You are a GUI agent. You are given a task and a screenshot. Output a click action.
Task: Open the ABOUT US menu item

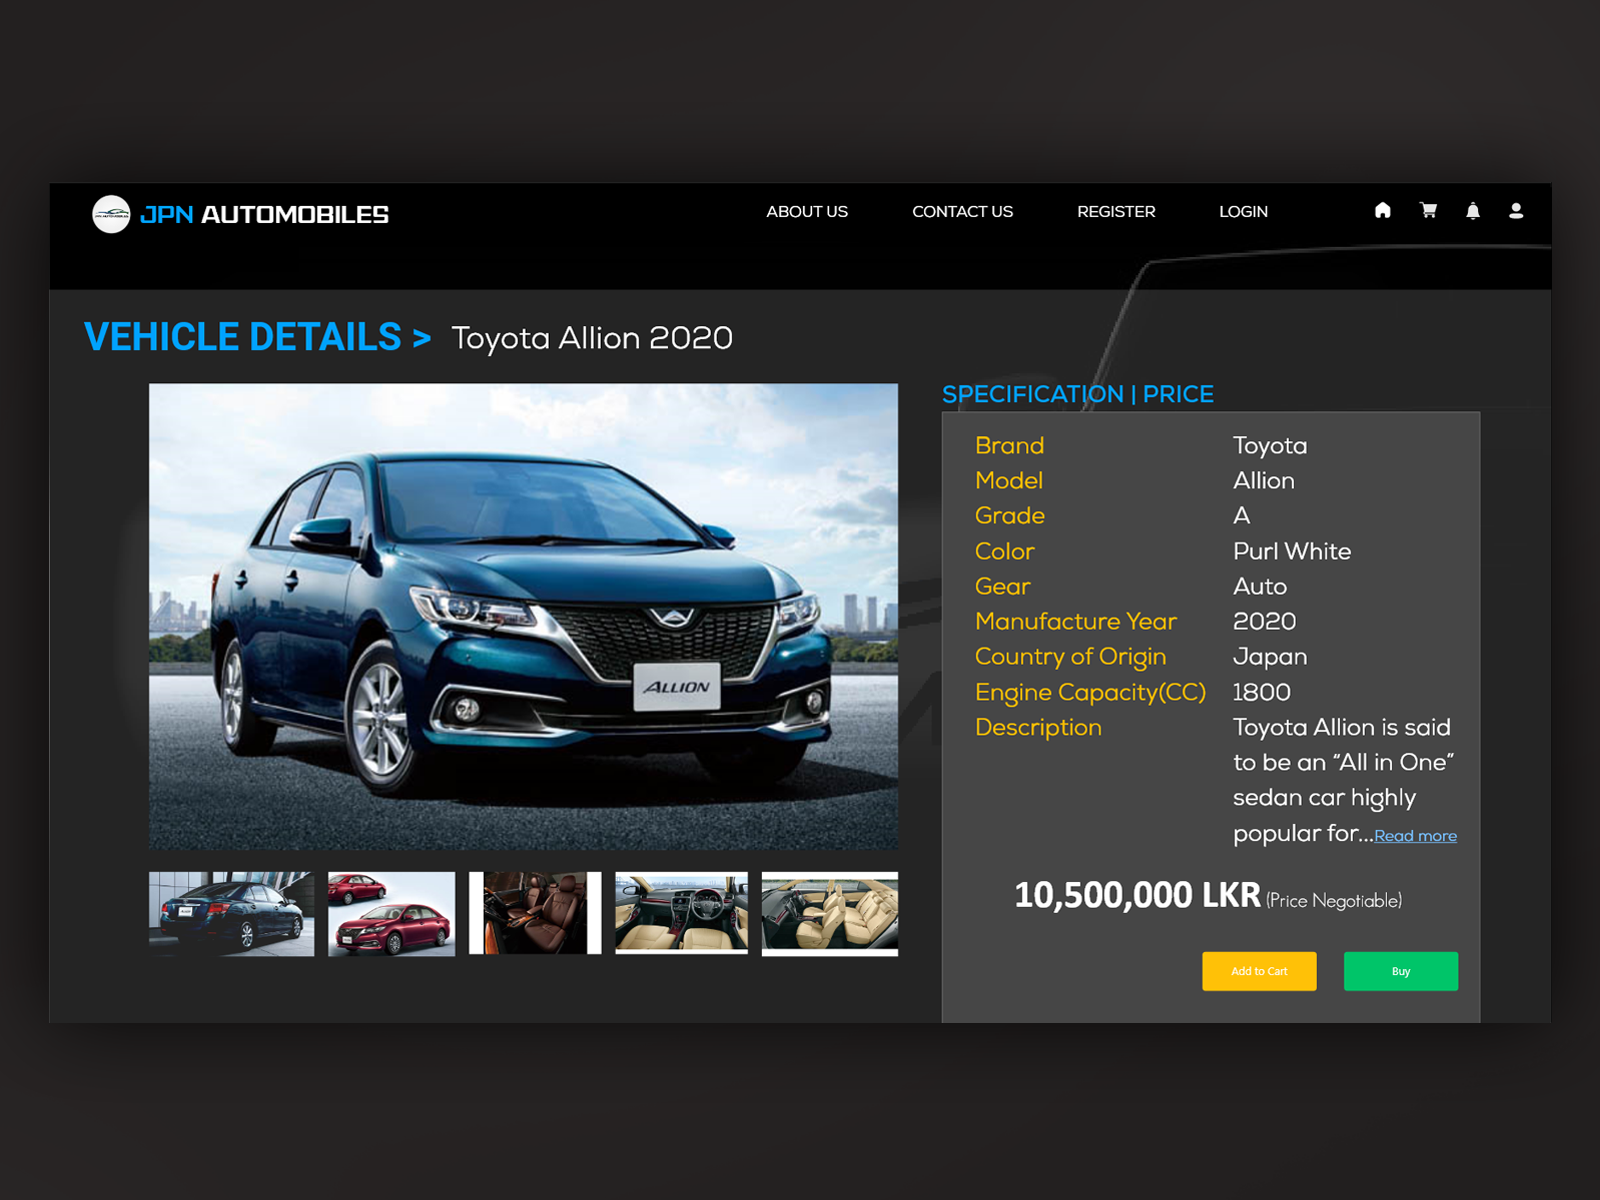(807, 211)
